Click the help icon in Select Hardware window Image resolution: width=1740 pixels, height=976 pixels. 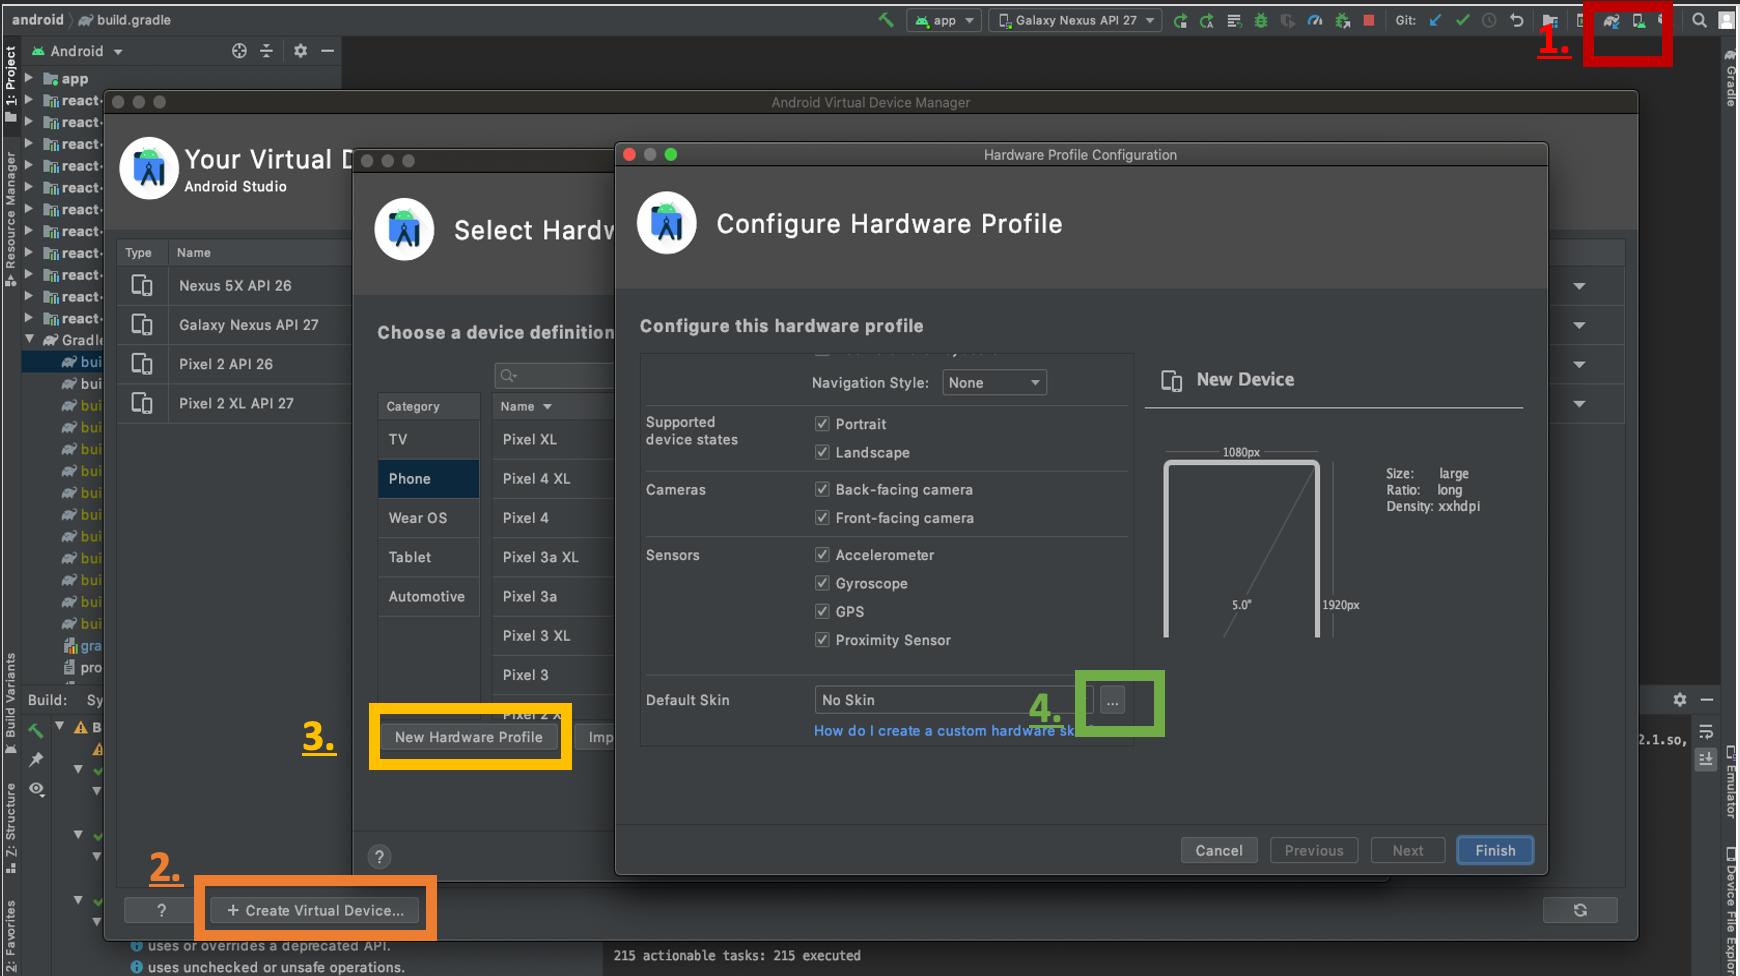click(379, 857)
